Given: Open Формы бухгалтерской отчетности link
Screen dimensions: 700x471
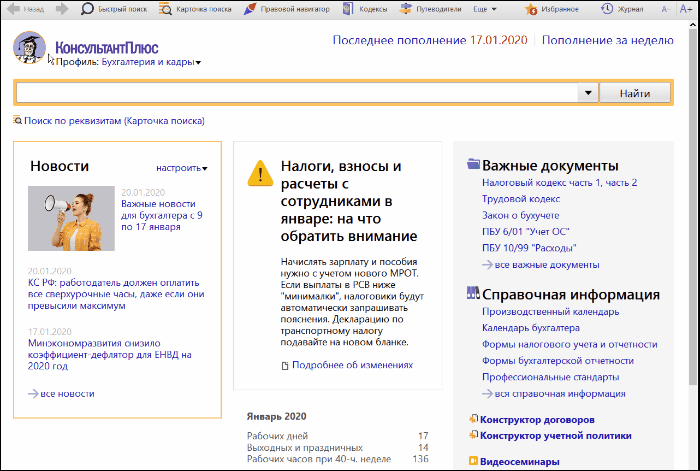Looking at the screenshot, I should click(x=558, y=360).
